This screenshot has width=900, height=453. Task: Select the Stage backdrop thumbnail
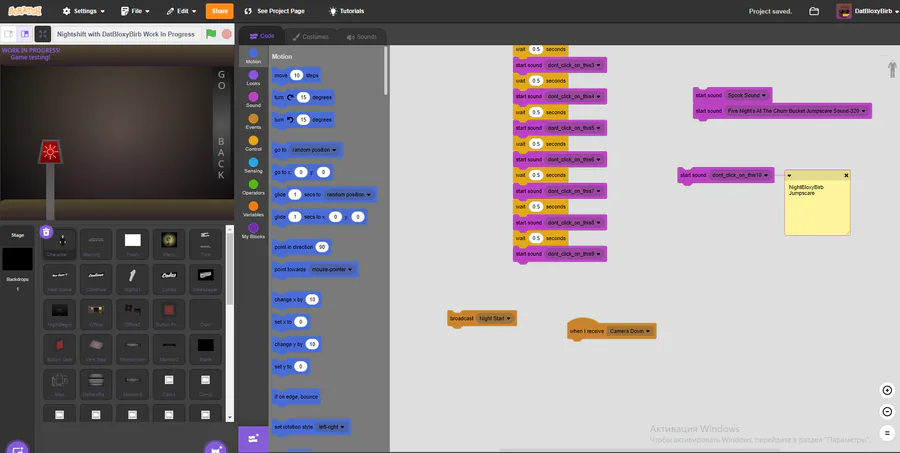17,260
